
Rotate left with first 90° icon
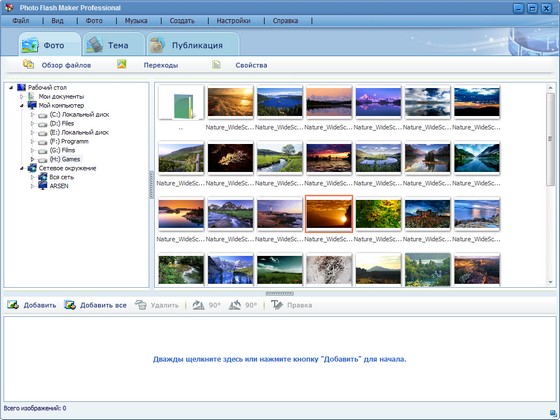pyautogui.click(x=199, y=305)
